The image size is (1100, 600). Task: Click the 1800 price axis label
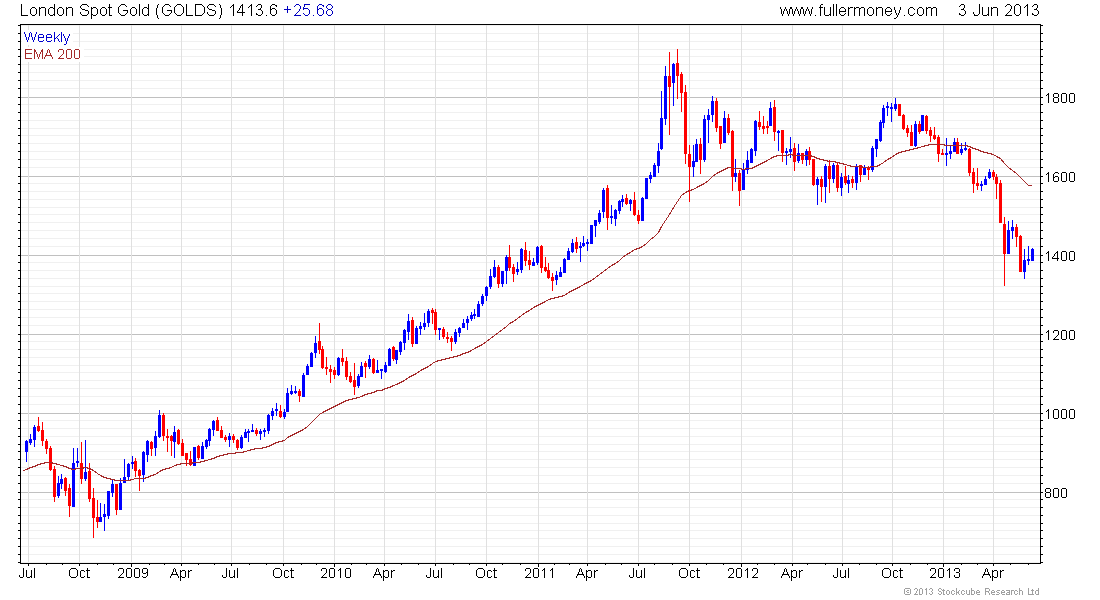click(1059, 98)
